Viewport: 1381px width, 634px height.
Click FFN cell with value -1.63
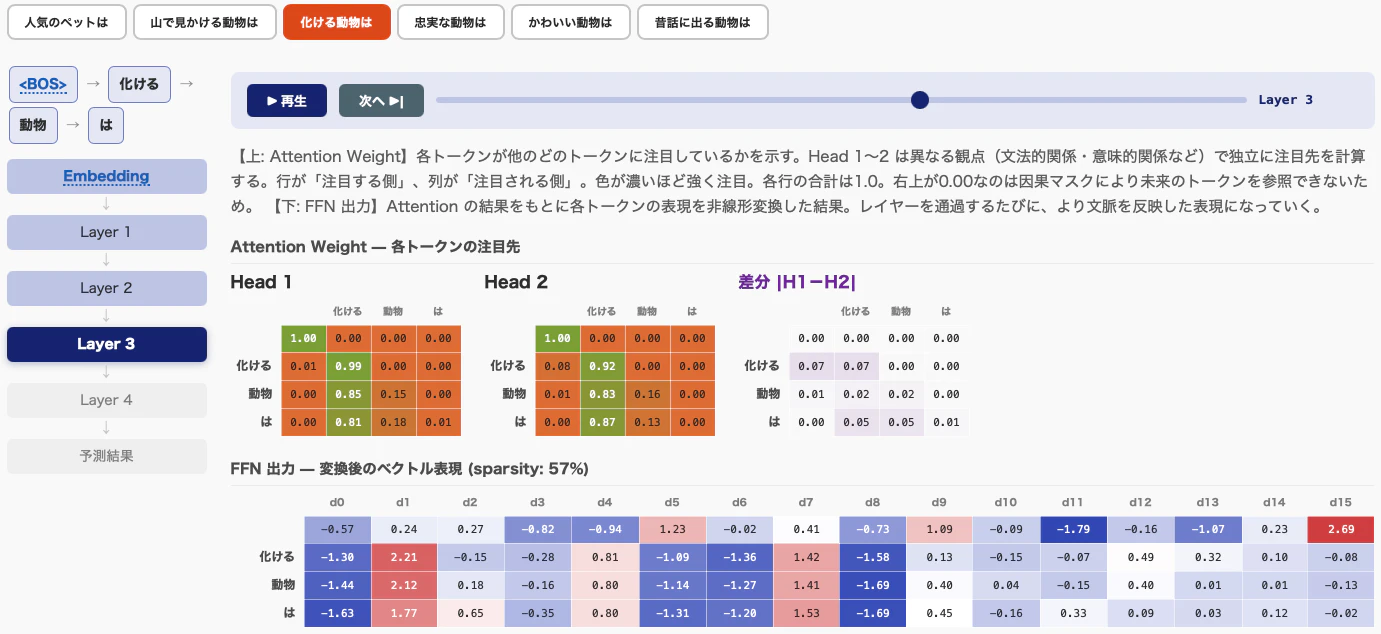tap(337, 613)
